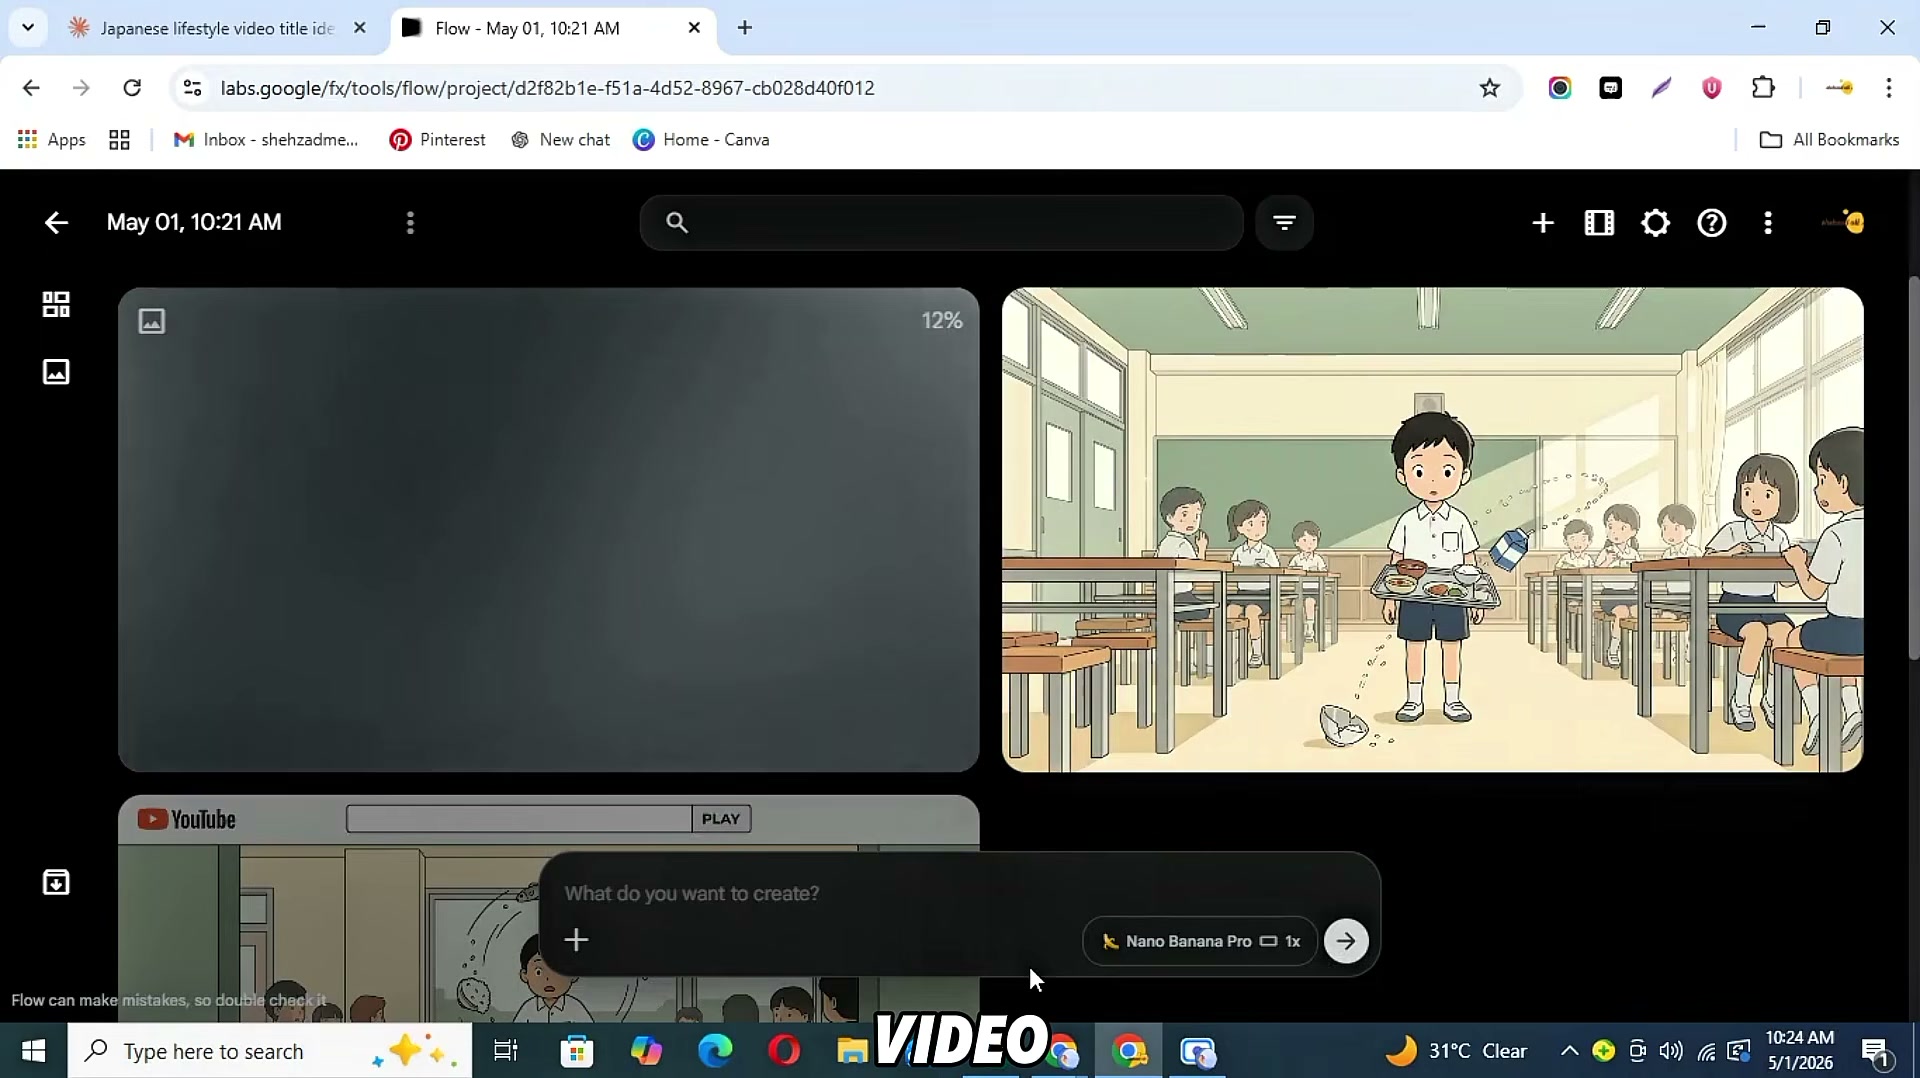Open the archive download sidebar icon
This screenshot has width=1920, height=1078.
pyautogui.click(x=56, y=882)
